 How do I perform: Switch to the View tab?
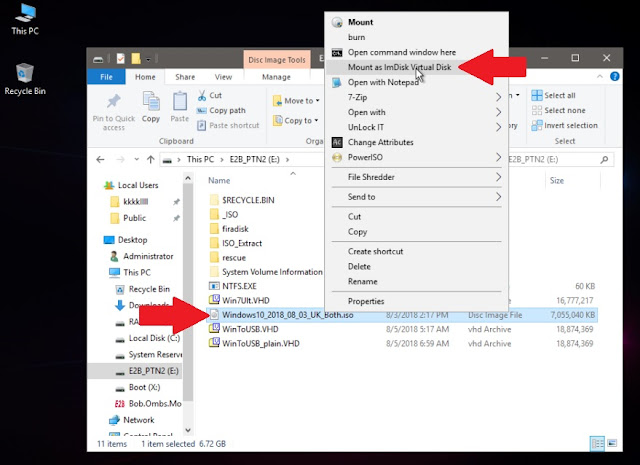223,77
